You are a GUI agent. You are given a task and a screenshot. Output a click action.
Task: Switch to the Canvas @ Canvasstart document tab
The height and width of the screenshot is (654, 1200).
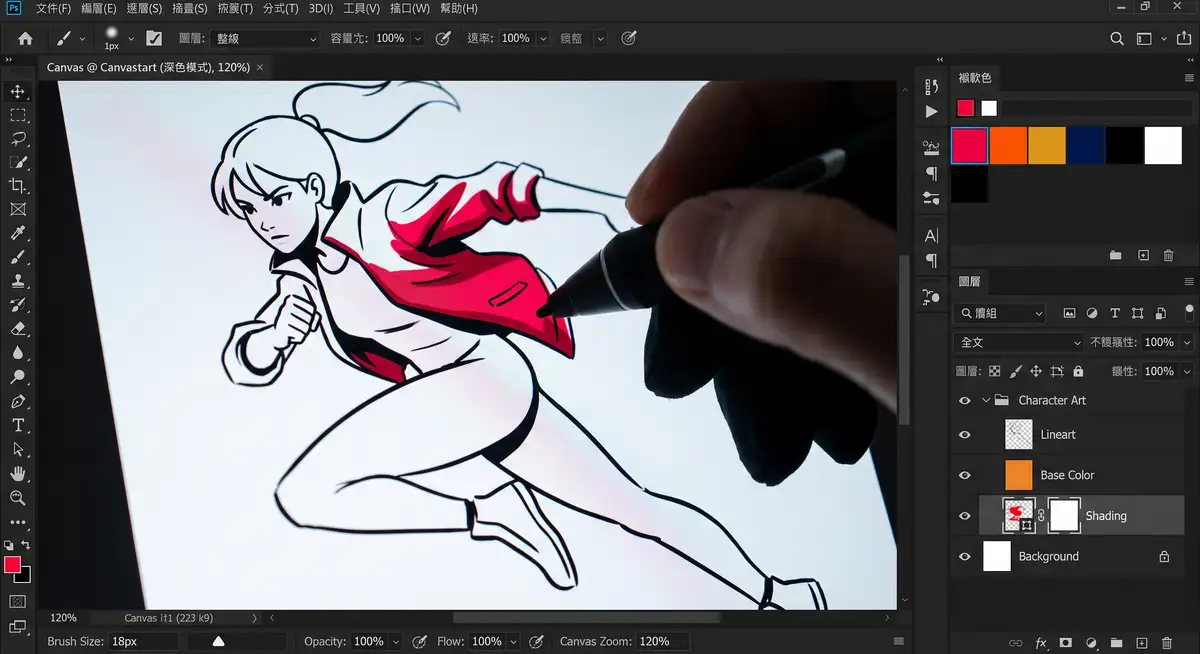[x=148, y=67]
